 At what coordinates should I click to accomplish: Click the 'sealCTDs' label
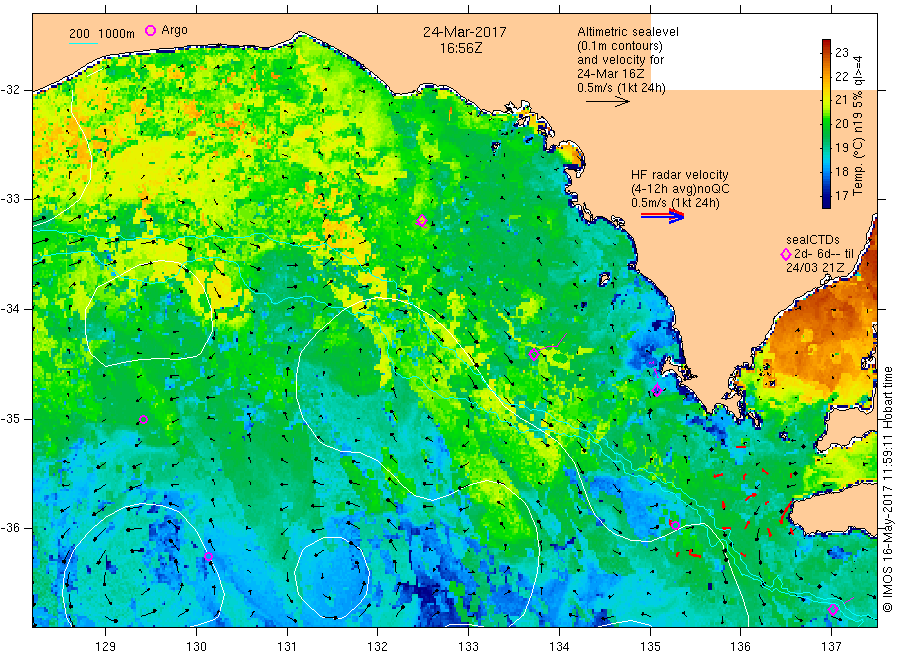pos(813,240)
